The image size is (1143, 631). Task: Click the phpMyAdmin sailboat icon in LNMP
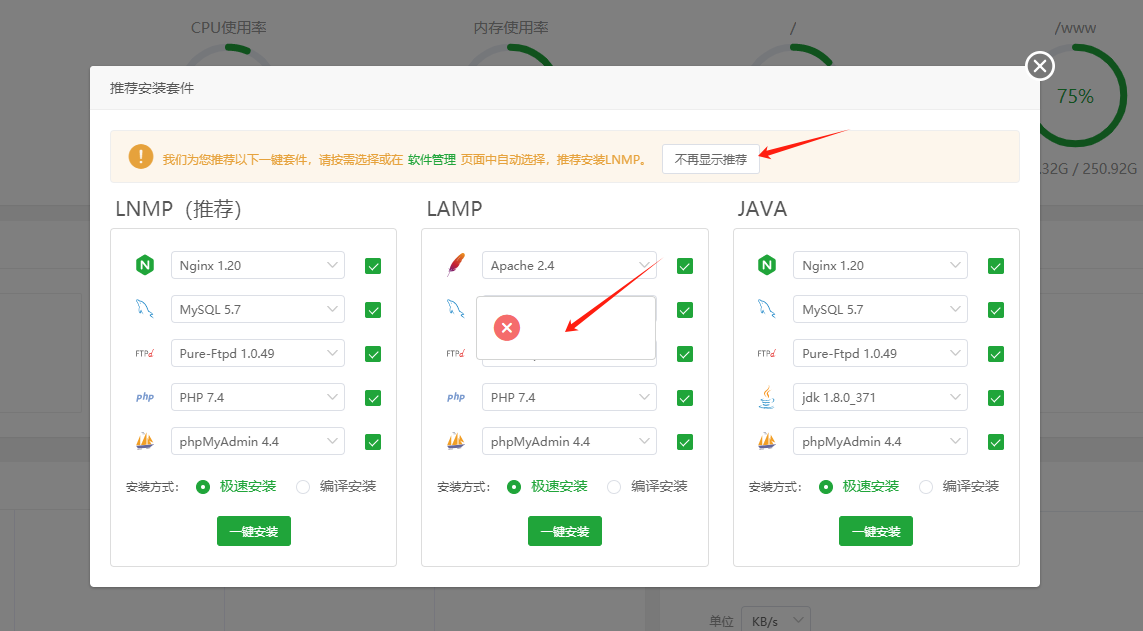coord(144,441)
